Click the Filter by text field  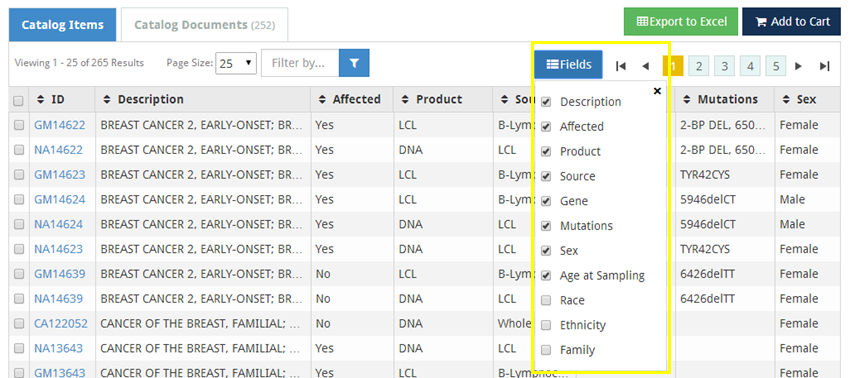tap(300, 63)
